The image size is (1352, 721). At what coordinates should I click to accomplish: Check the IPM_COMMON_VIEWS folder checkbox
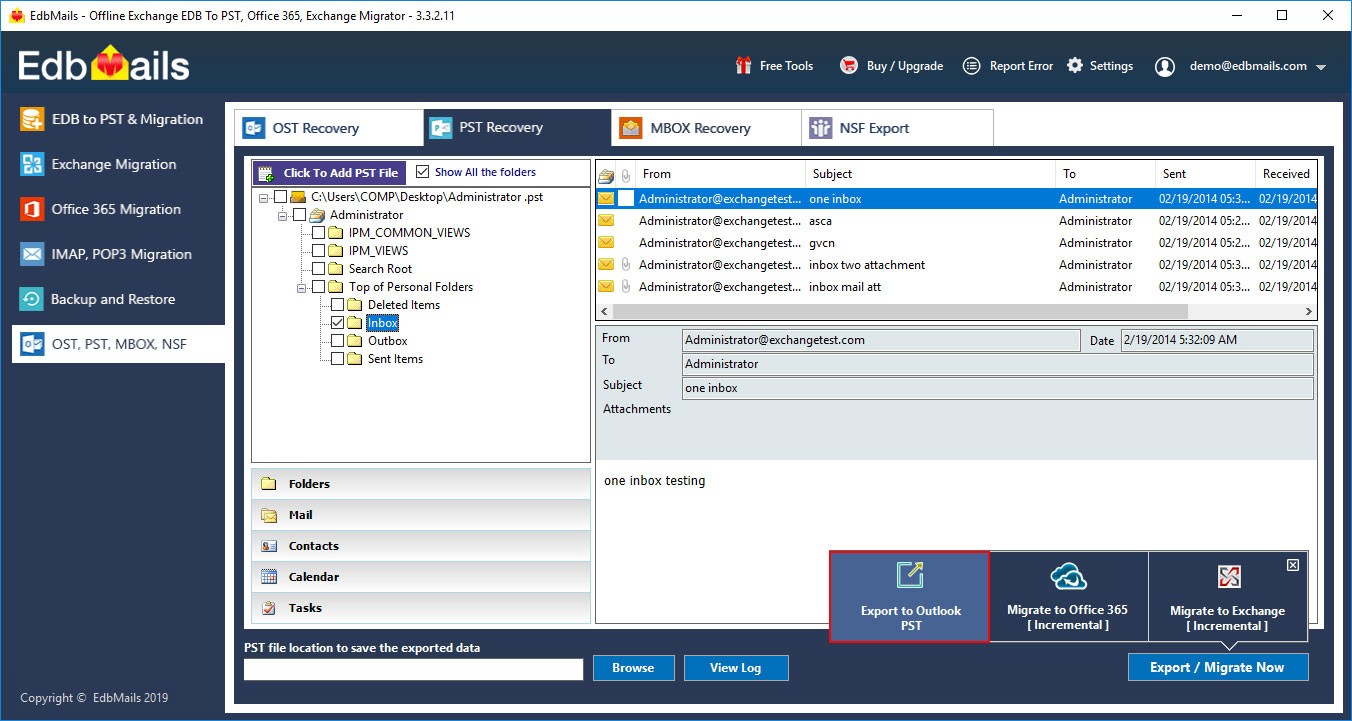point(318,233)
